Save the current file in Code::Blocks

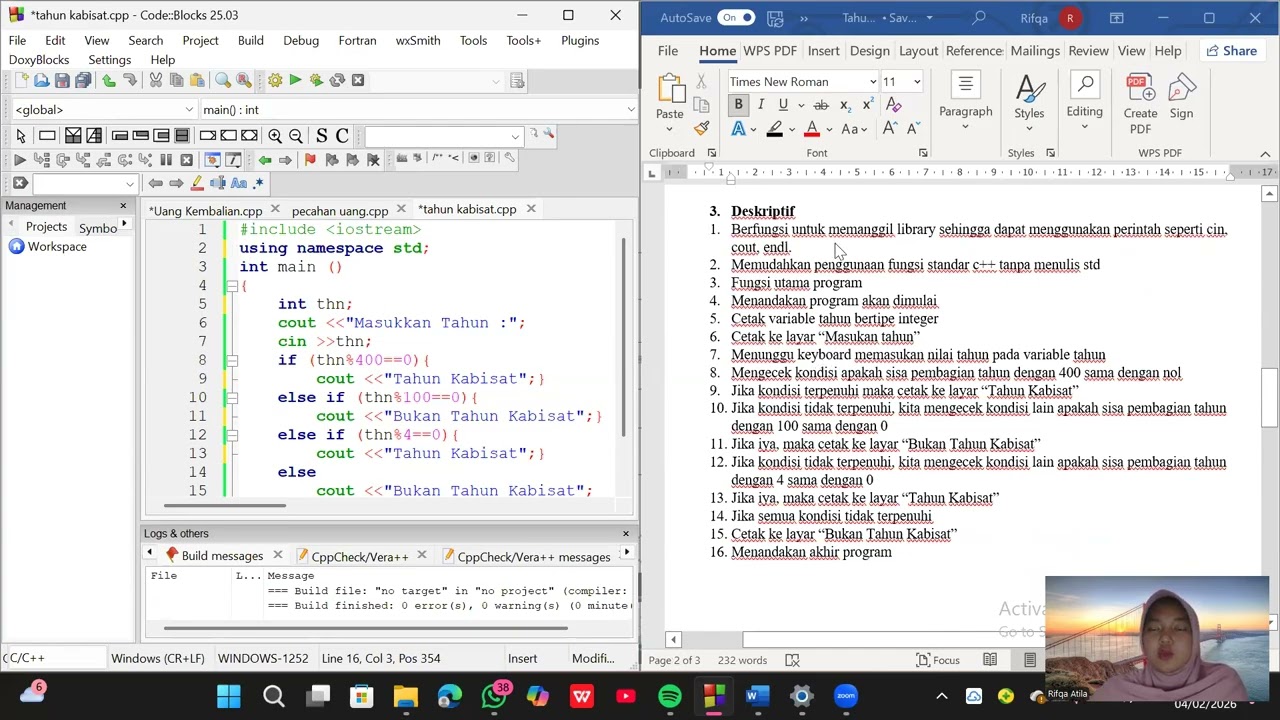click(x=62, y=80)
